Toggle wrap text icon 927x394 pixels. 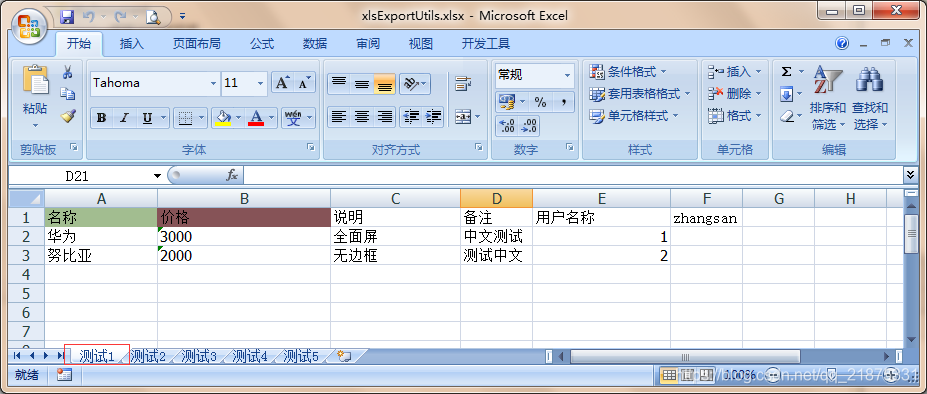[x=463, y=84]
